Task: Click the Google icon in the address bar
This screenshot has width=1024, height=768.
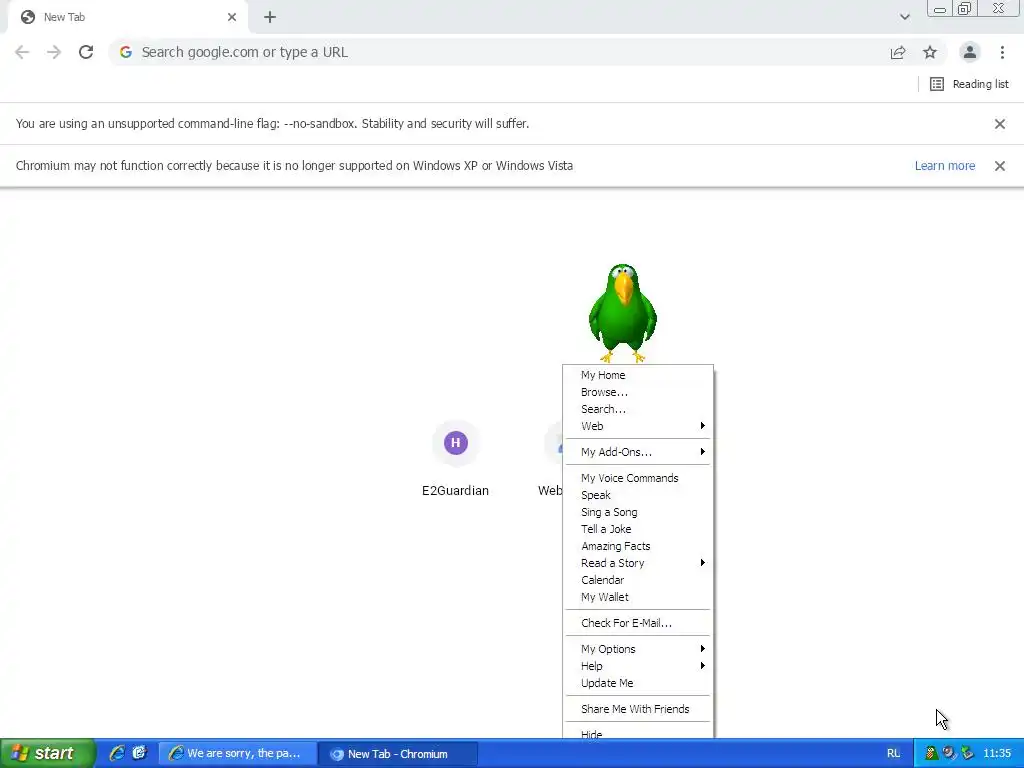Action: click(126, 52)
